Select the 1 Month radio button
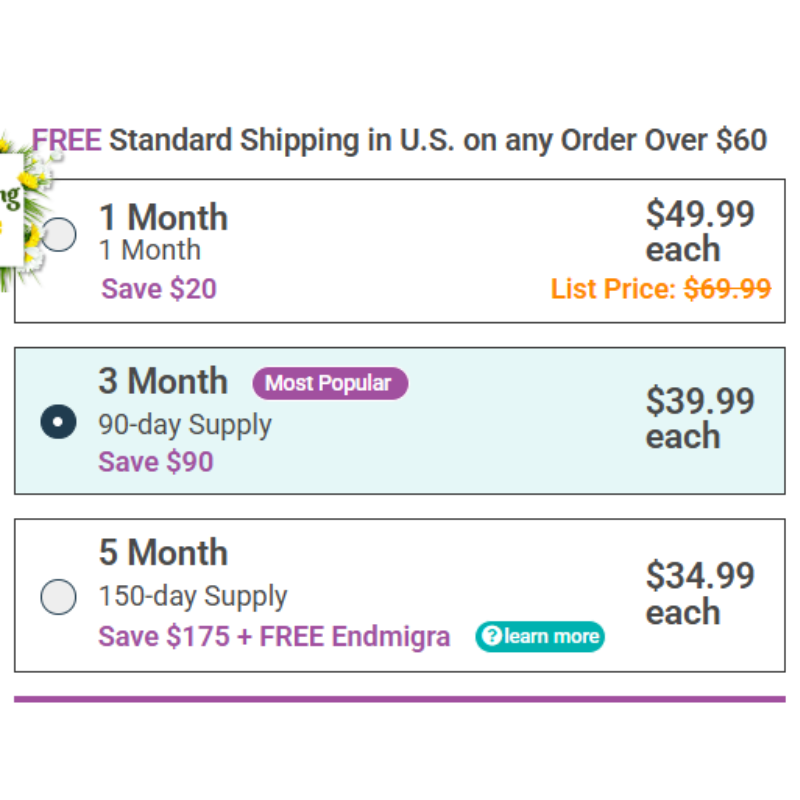 click(59, 235)
